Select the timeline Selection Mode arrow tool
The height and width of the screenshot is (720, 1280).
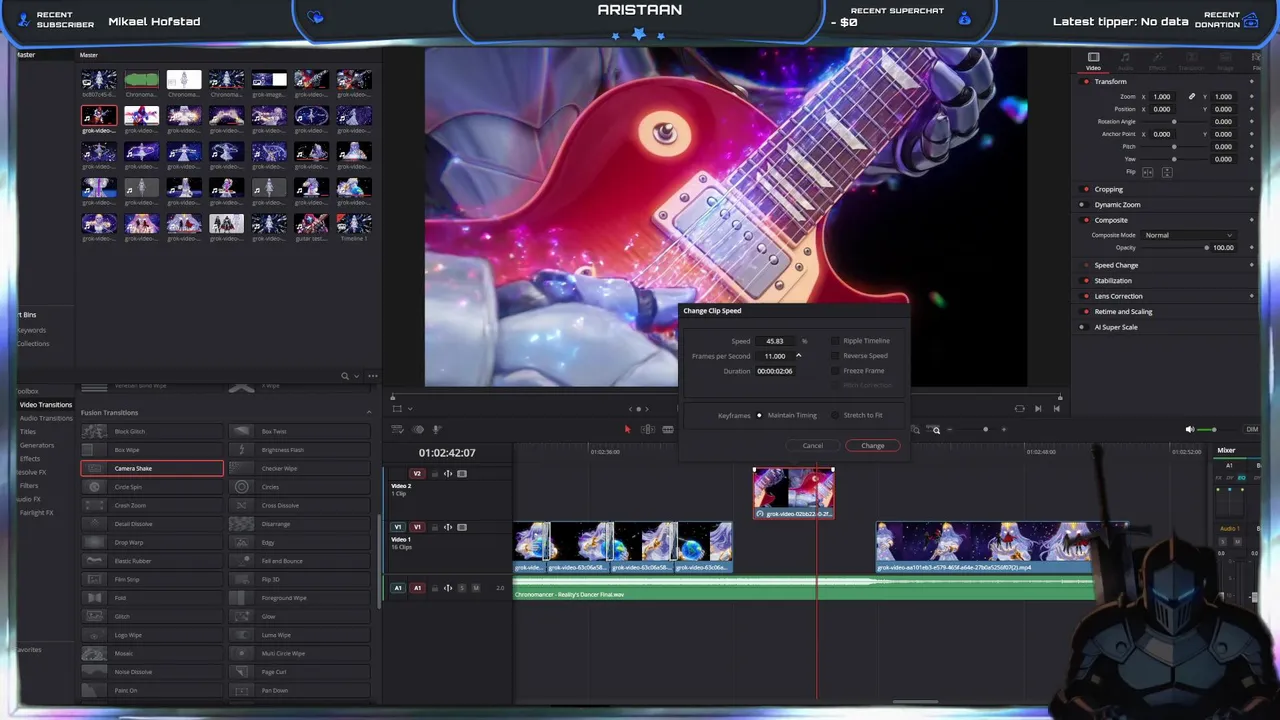pyautogui.click(x=627, y=429)
